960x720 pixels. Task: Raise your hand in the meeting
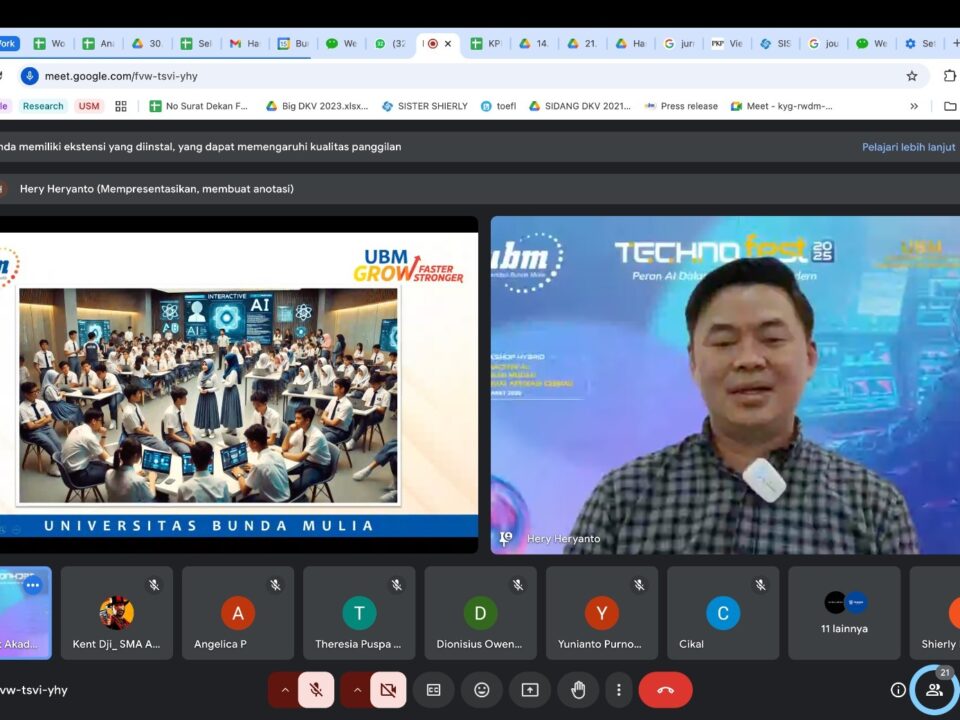click(x=578, y=690)
